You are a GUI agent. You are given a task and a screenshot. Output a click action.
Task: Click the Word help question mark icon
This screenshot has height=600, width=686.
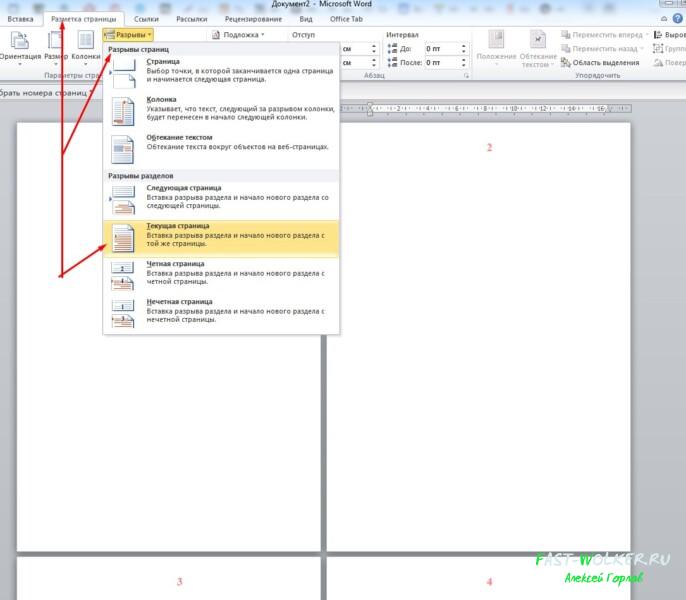pyautogui.click(x=677, y=18)
